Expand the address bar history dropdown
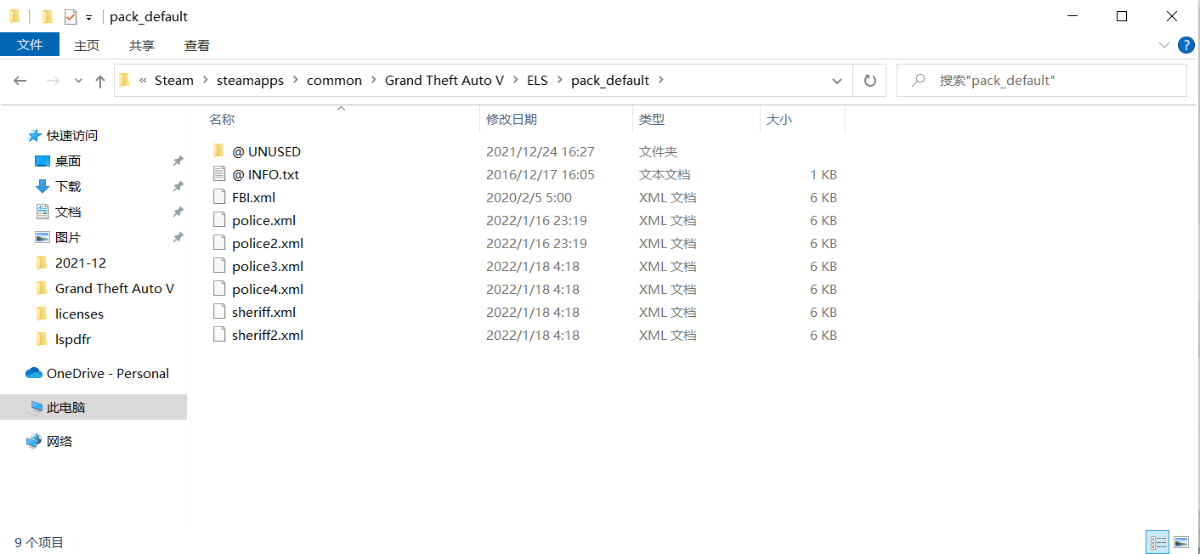Viewport: 1200px width, 554px height. click(837, 80)
